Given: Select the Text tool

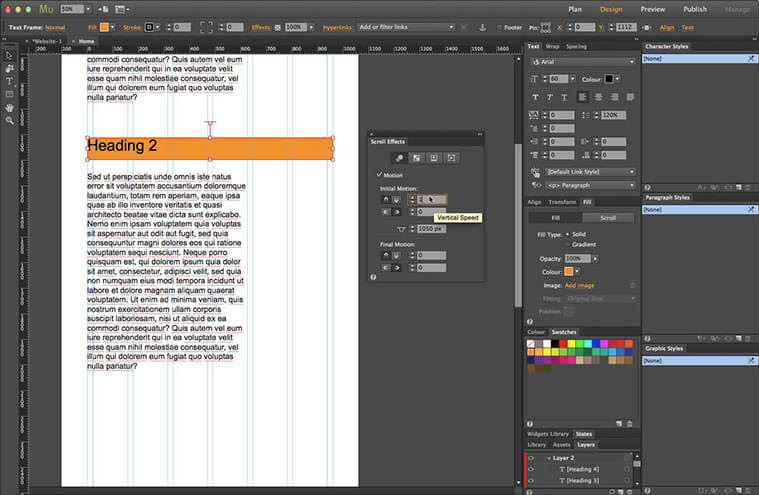Looking at the screenshot, I should [x=9, y=81].
